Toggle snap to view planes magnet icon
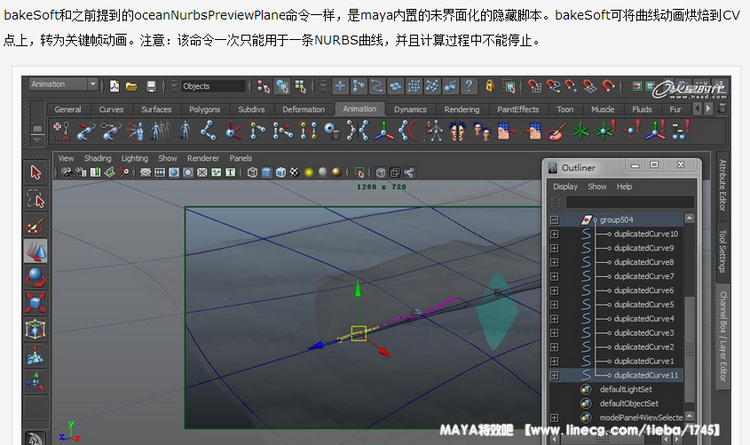750x445 pixels. (x=590, y=86)
